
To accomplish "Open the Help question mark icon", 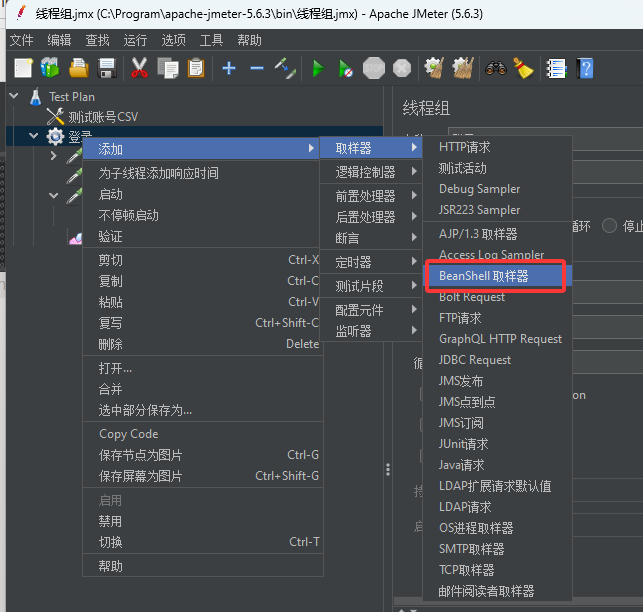I will click(x=585, y=69).
